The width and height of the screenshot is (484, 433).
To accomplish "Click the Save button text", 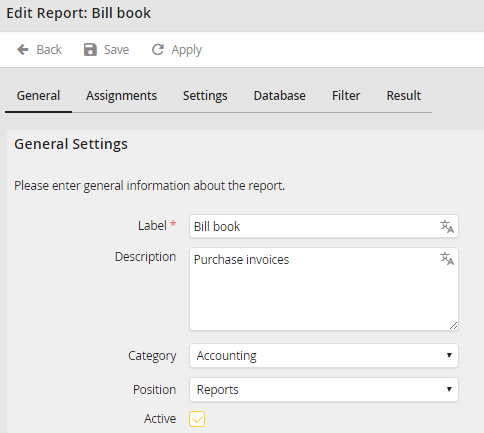I will point(116,50).
